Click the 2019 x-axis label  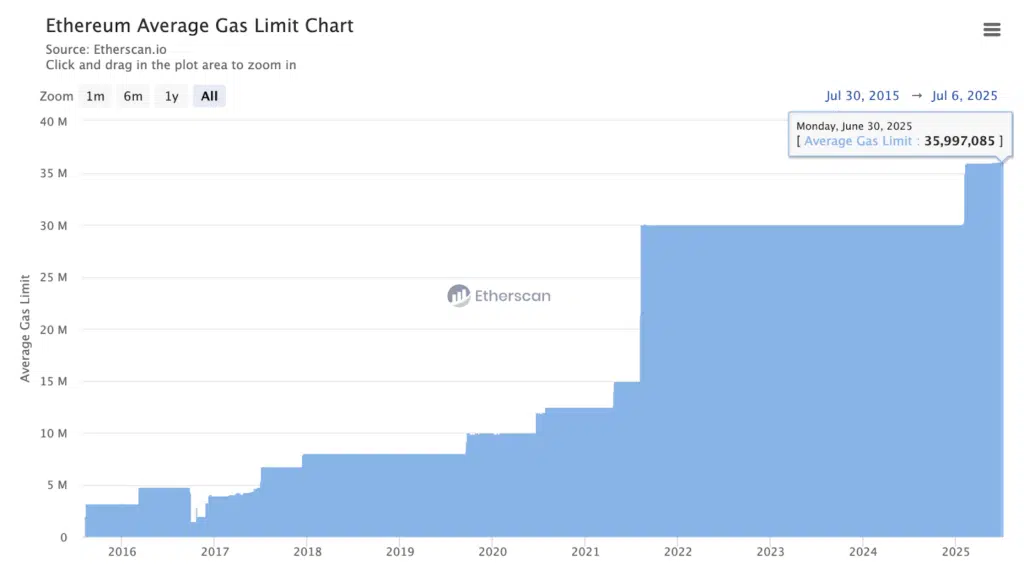point(400,552)
